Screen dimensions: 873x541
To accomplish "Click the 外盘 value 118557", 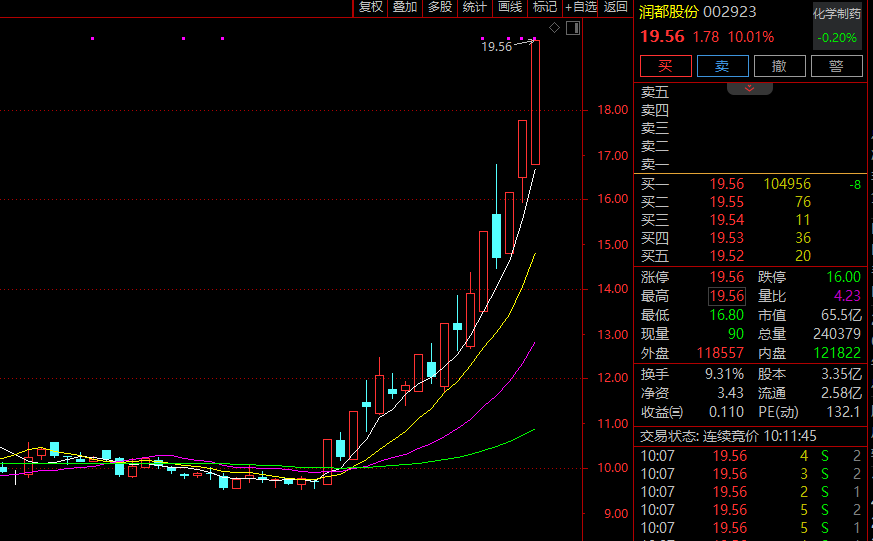I will click(x=720, y=353).
